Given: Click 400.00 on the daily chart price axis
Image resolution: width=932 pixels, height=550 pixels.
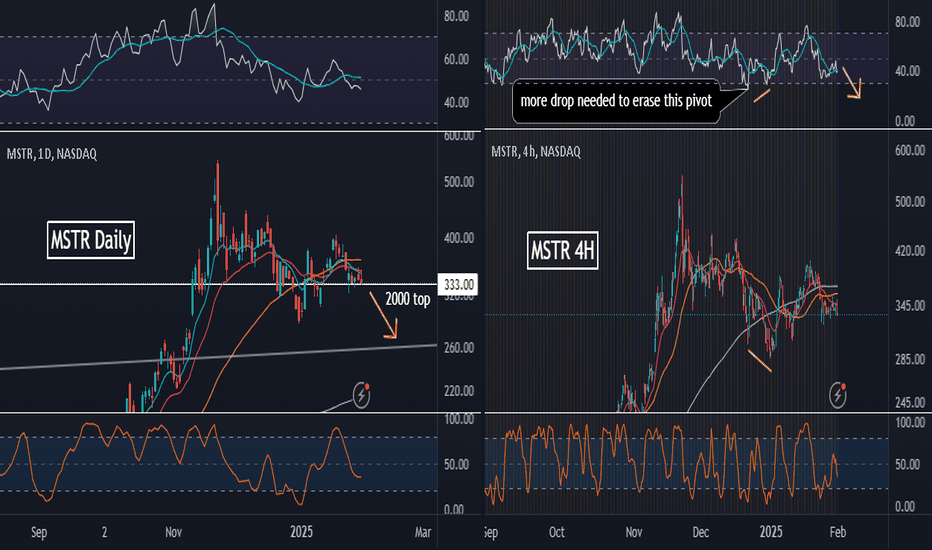Looking at the screenshot, I should [x=459, y=238].
